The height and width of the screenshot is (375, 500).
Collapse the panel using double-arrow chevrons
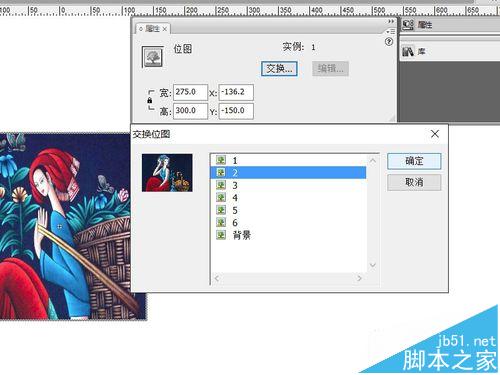(391, 21)
